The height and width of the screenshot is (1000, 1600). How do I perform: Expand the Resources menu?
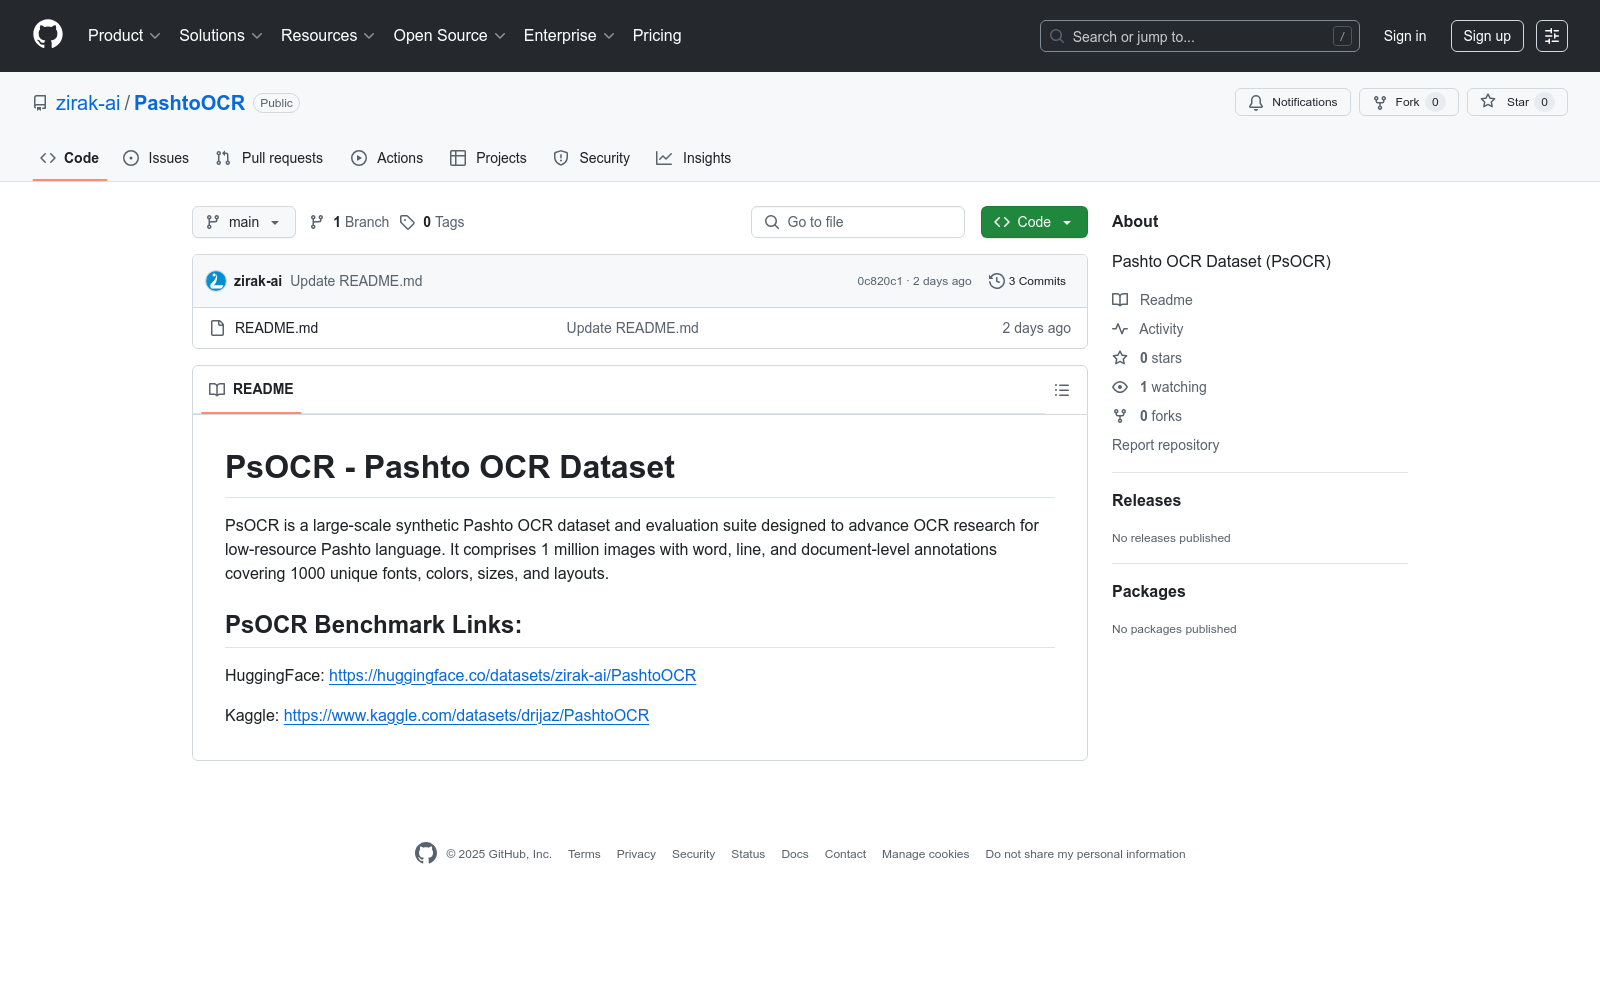pos(328,36)
